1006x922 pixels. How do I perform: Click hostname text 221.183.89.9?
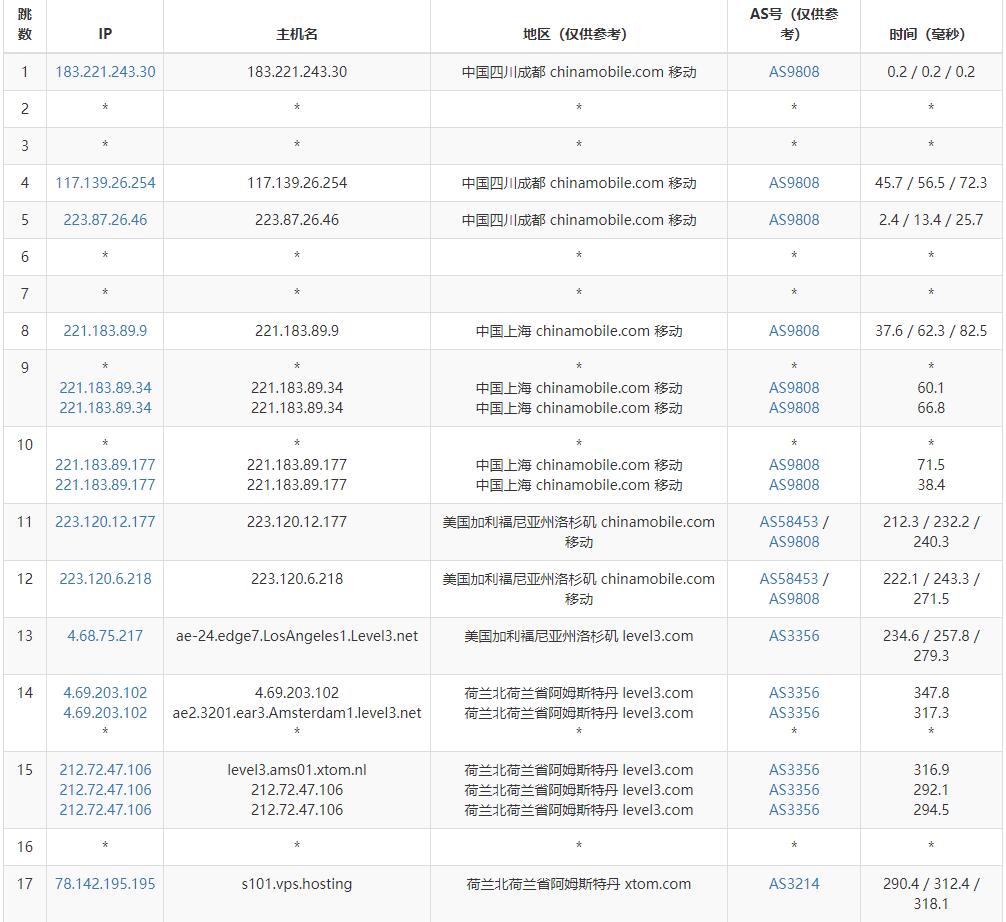[x=297, y=331]
